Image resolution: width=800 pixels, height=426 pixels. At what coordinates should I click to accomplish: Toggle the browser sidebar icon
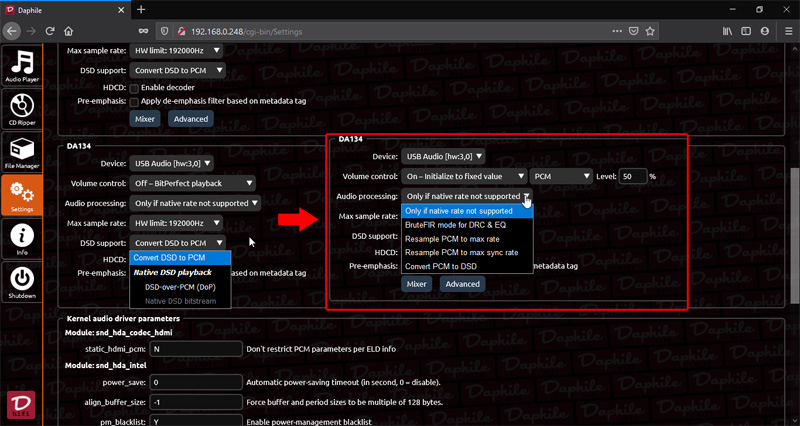tap(746, 31)
